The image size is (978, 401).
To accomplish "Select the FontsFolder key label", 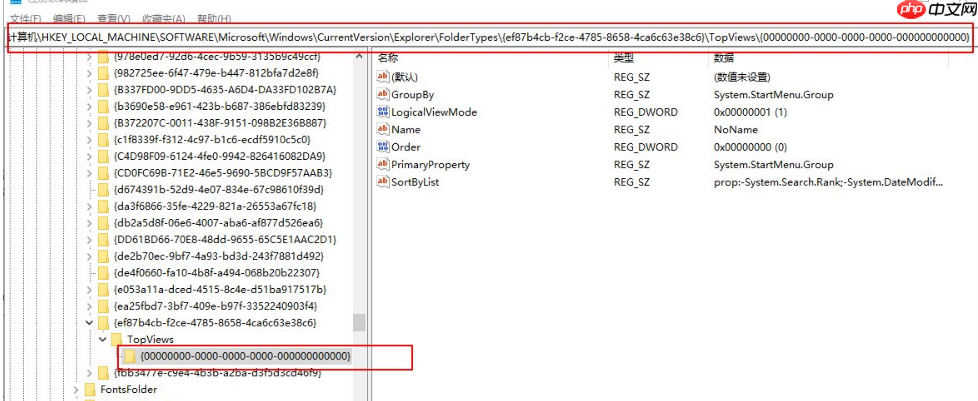I will point(128,390).
